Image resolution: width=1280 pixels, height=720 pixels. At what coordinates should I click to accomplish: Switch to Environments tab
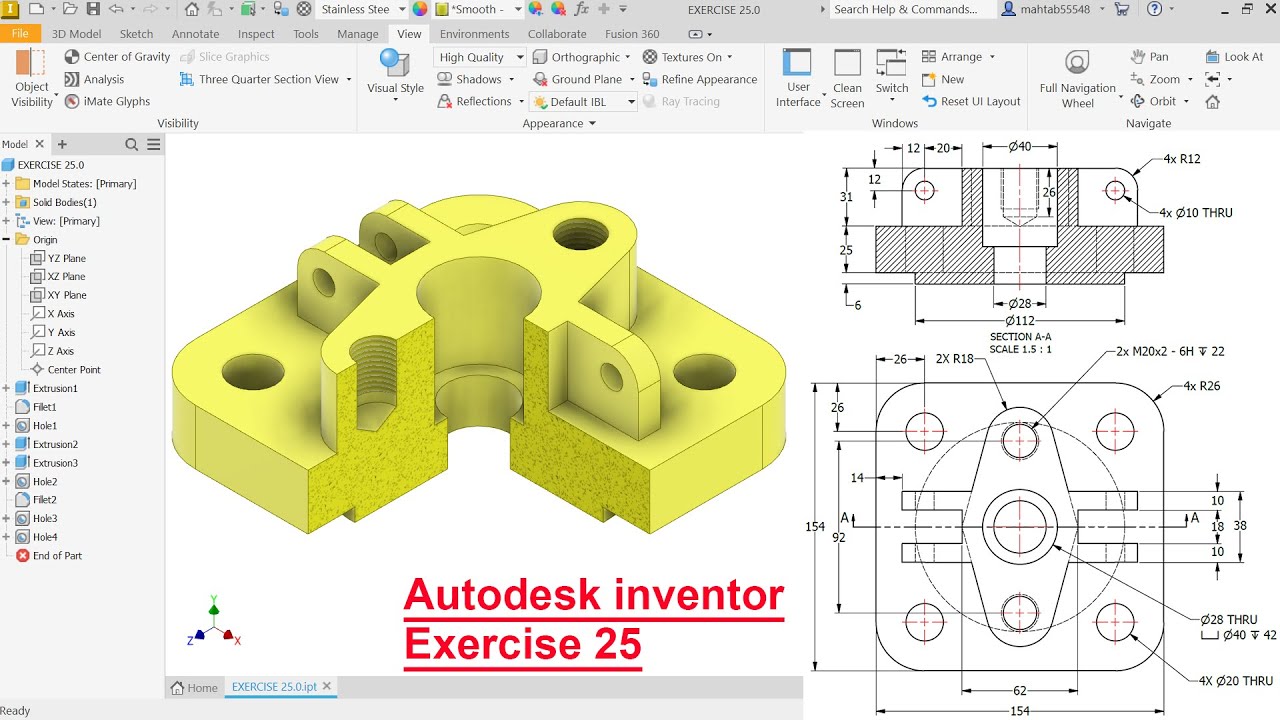point(474,34)
